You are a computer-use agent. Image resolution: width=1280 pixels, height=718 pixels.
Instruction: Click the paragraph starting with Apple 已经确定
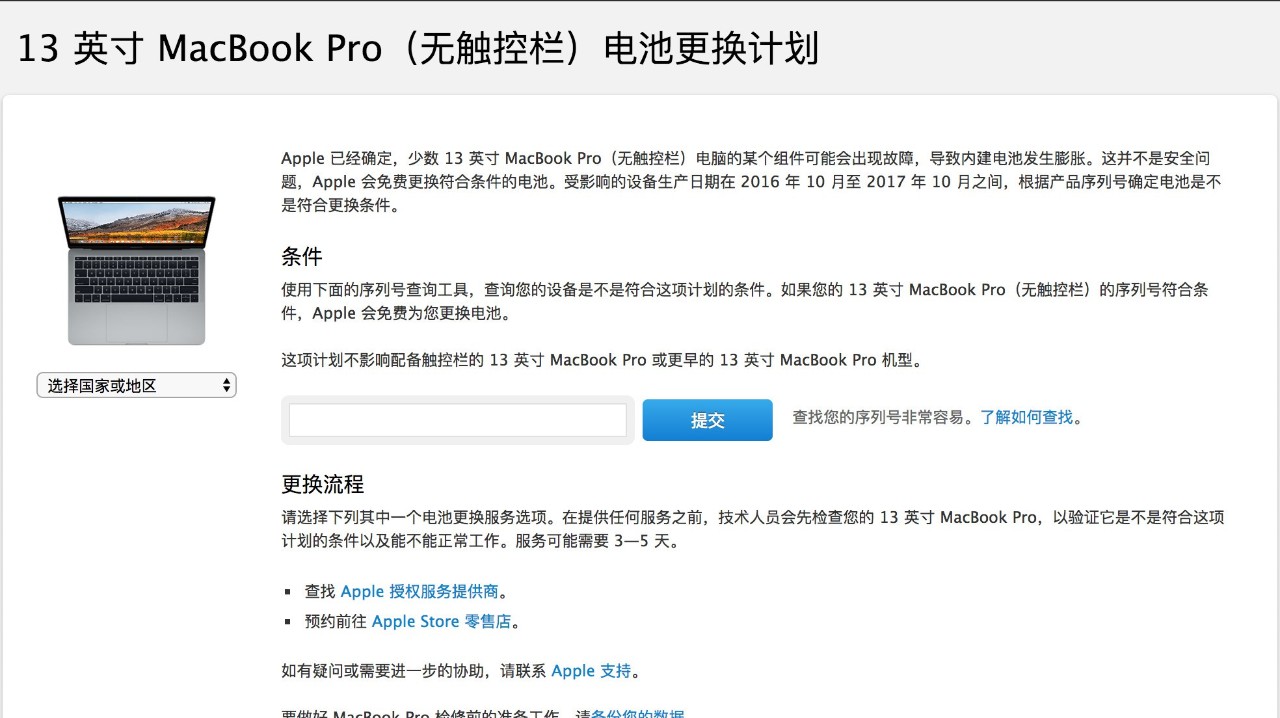click(x=751, y=182)
